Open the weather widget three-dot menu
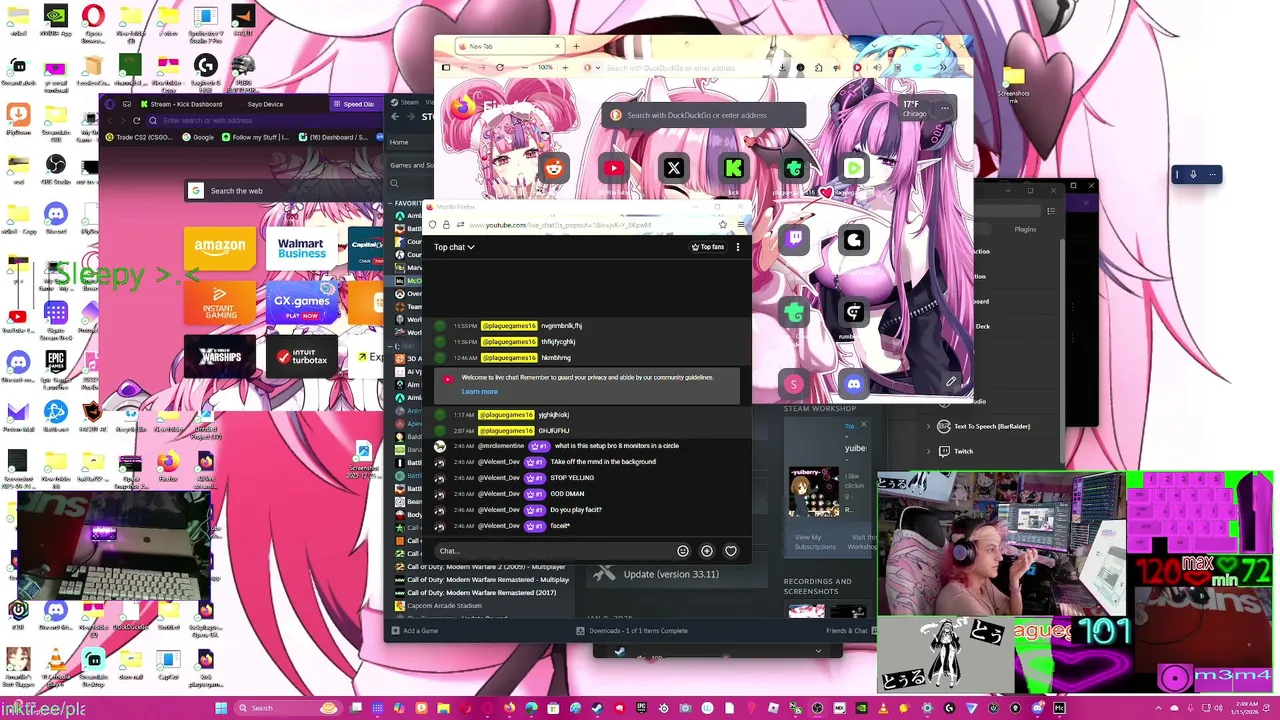The width and height of the screenshot is (1280, 720). click(x=944, y=109)
